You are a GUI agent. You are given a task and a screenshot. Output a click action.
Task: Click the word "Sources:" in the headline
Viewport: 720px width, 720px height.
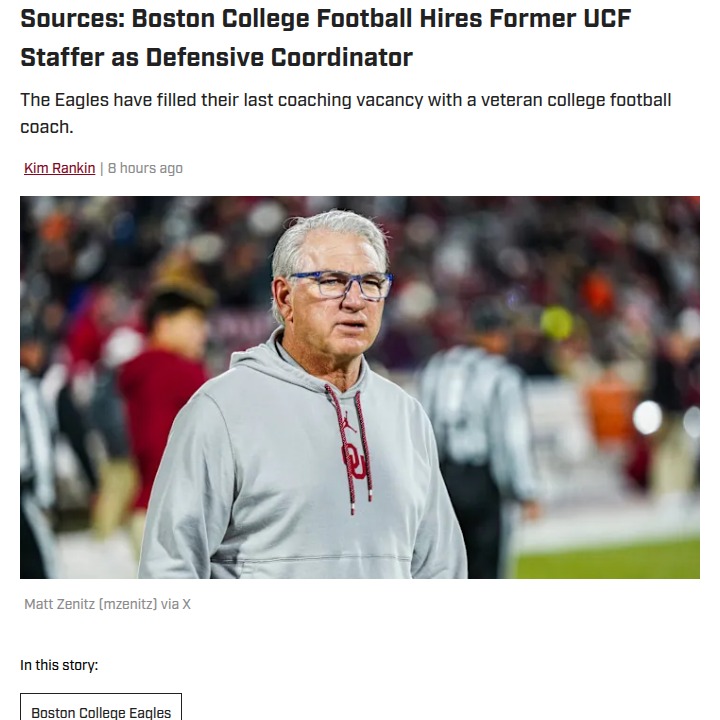click(x=71, y=18)
